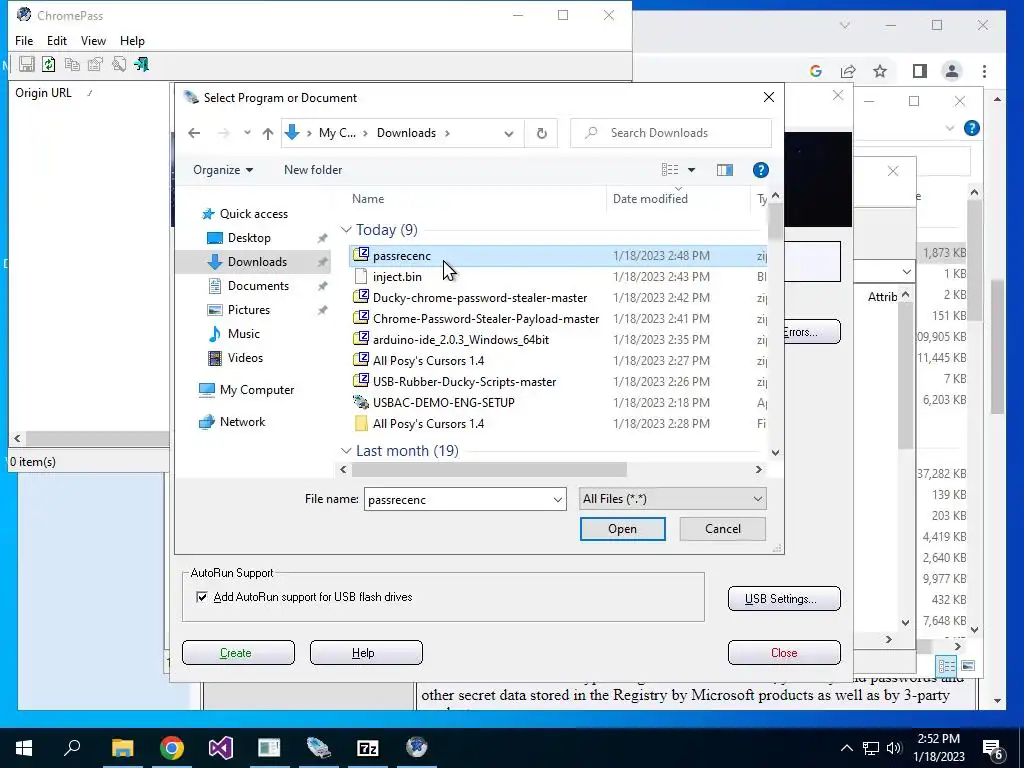Open Documents in the navigation pane
The width and height of the screenshot is (1024, 768).
tap(258, 285)
